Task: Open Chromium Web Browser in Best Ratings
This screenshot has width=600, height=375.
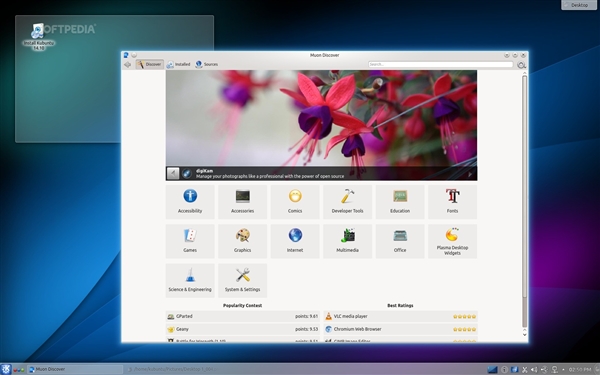Action: (x=401, y=329)
